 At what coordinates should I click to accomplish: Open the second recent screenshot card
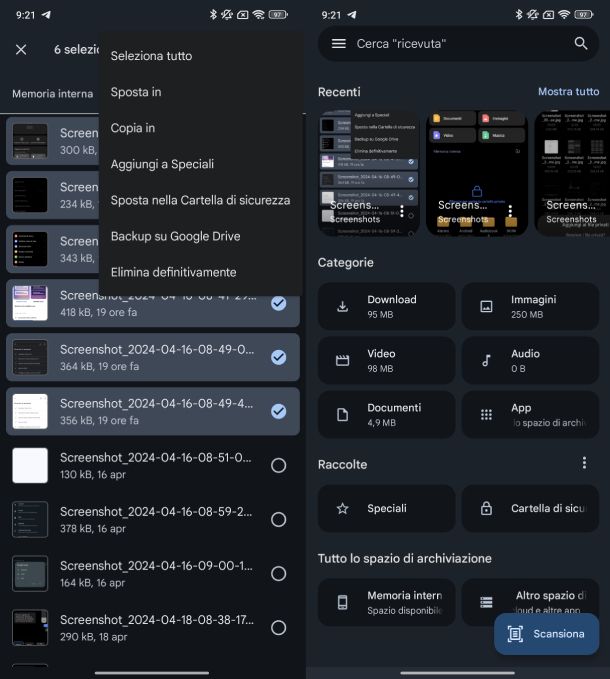pyautogui.click(x=477, y=173)
